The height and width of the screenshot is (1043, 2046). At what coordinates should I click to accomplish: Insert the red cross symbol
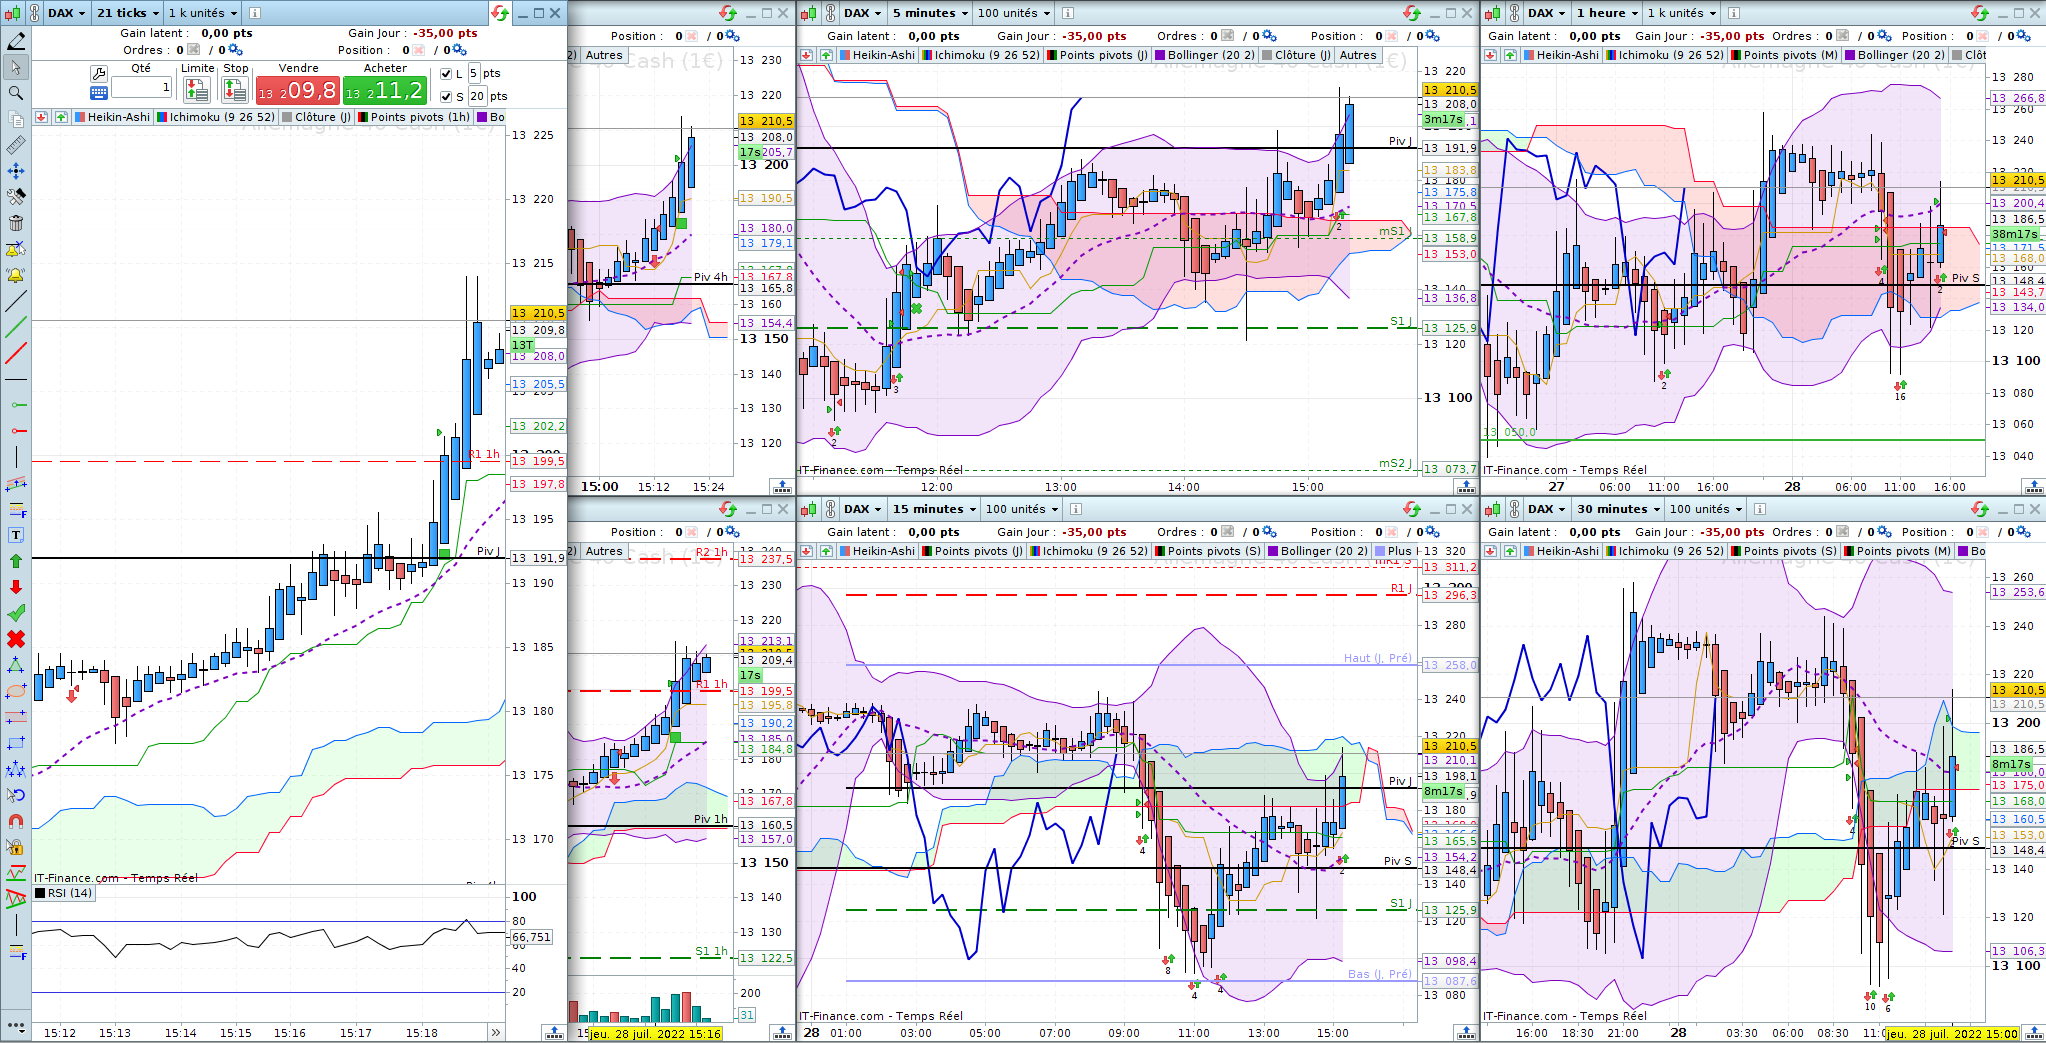click(x=16, y=639)
